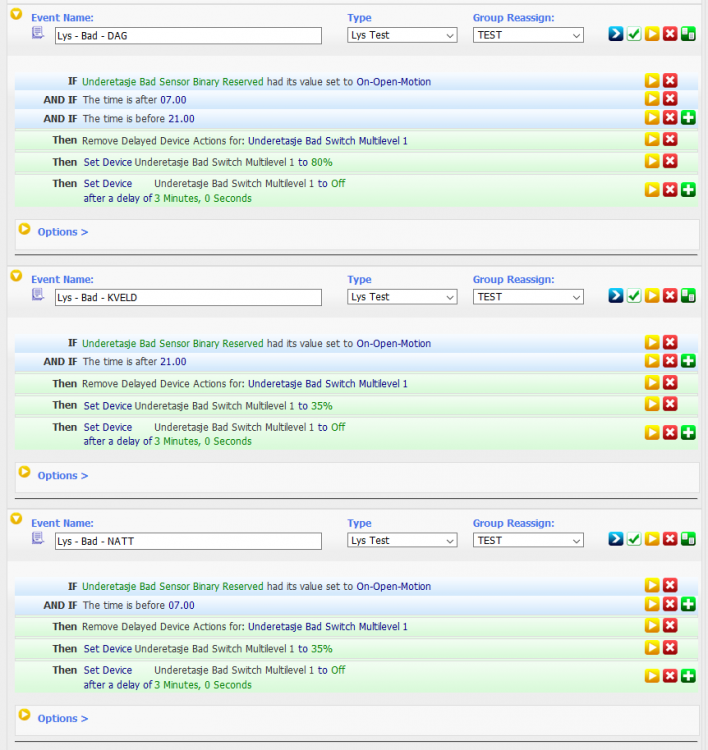This screenshot has height=750, width=708.
Task: Click green checkmark icon for Lys - Bad - KVELD
Action: pos(634,296)
